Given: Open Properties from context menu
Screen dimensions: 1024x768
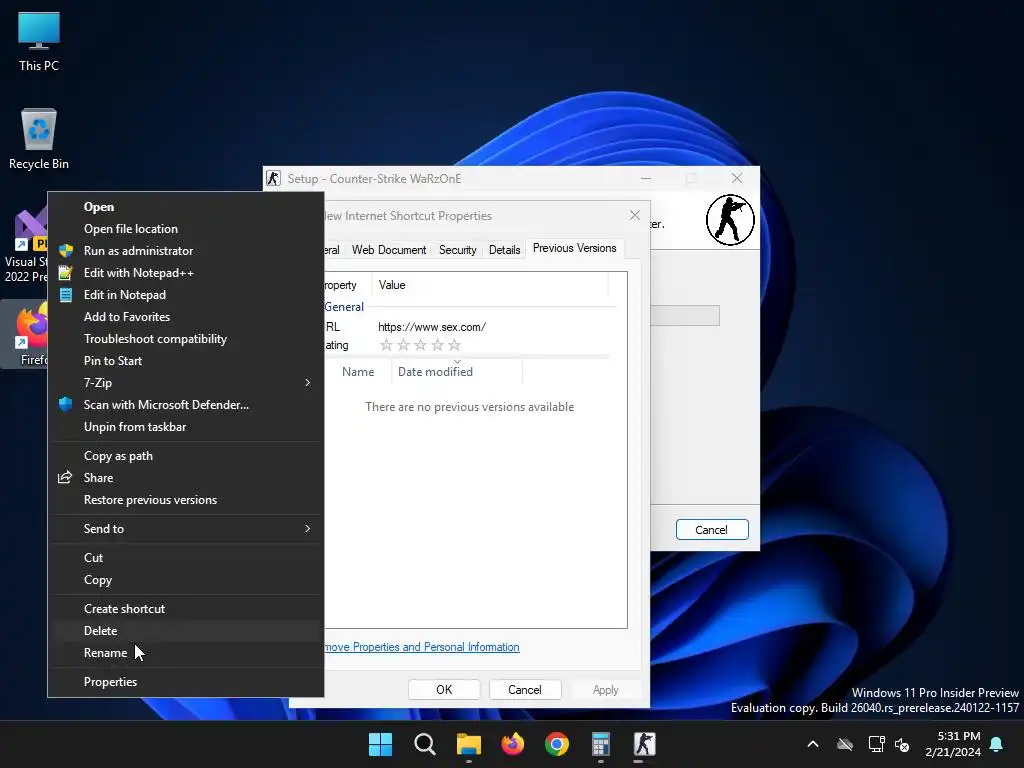Looking at the screenshot, I should coord(185,682).
